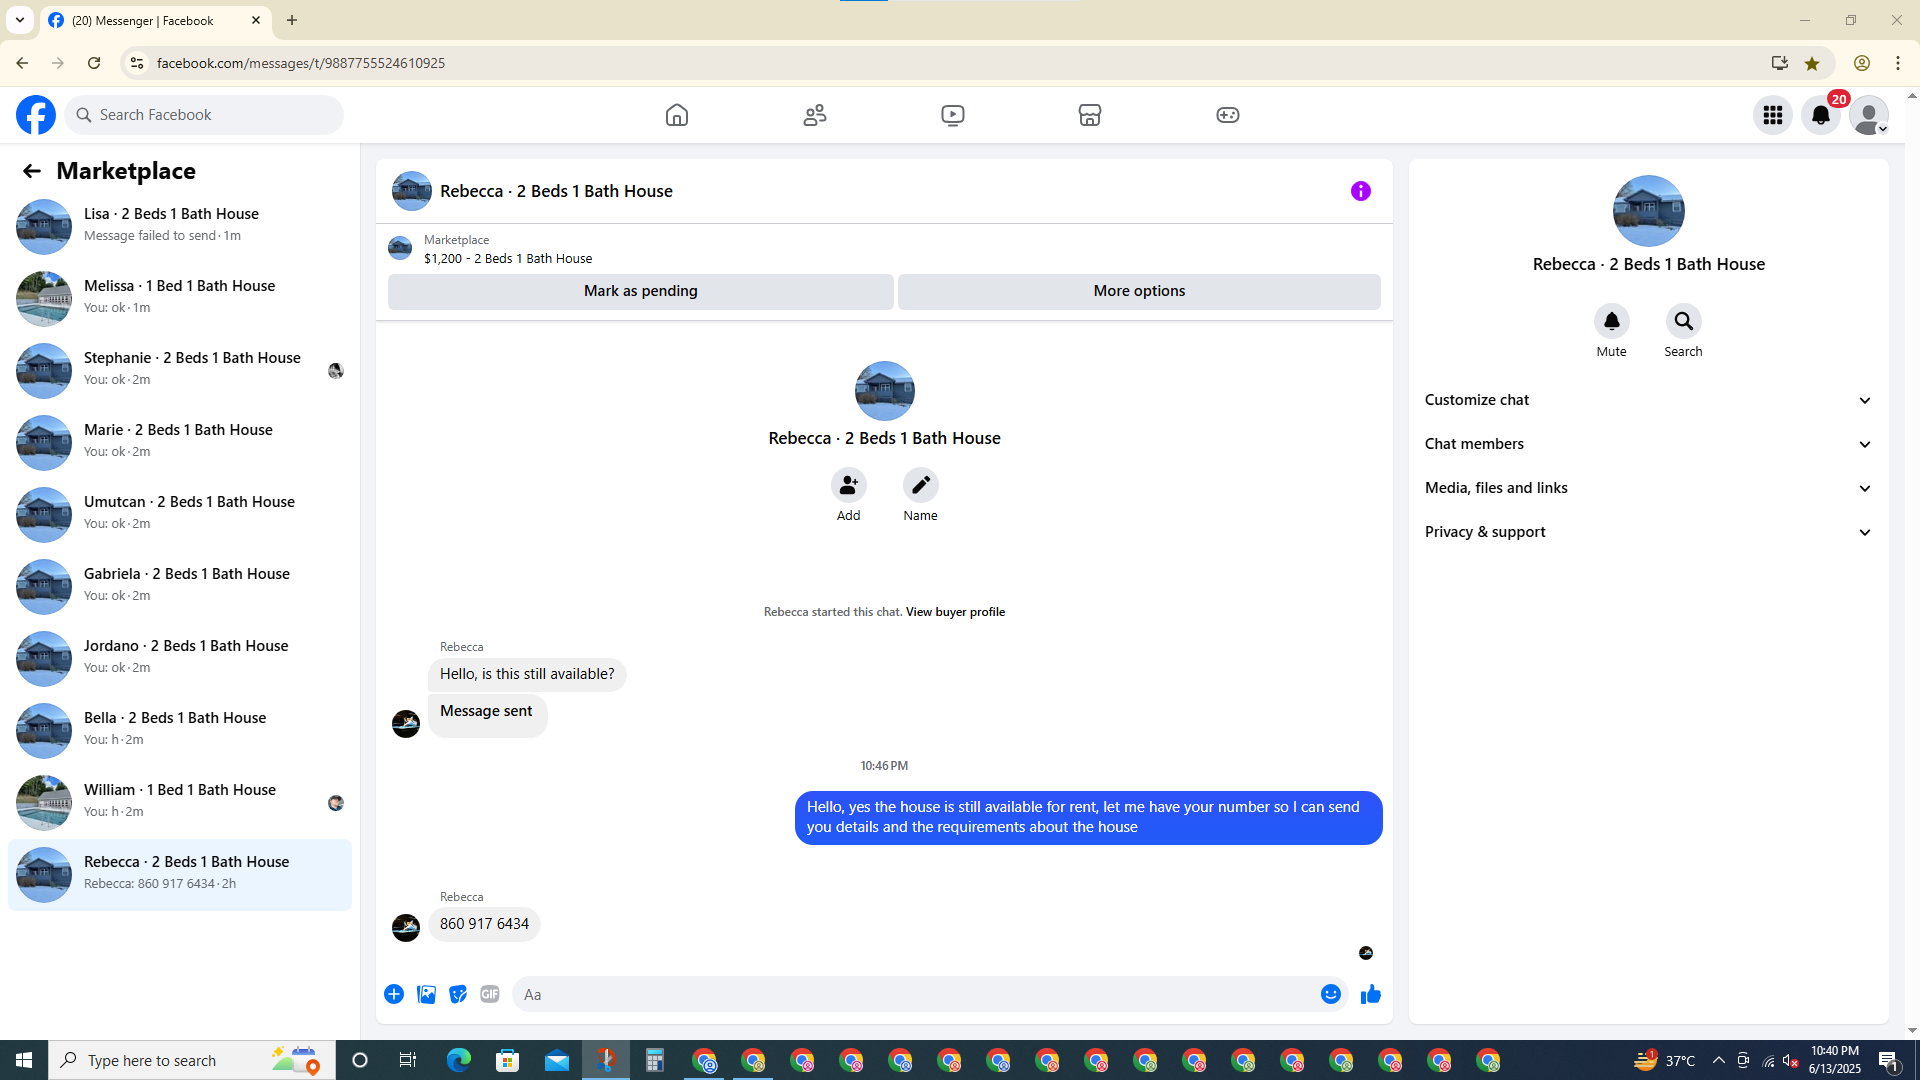Click the Facebook logo
Screen dimensions: 1920x1080
pos(36,115)
